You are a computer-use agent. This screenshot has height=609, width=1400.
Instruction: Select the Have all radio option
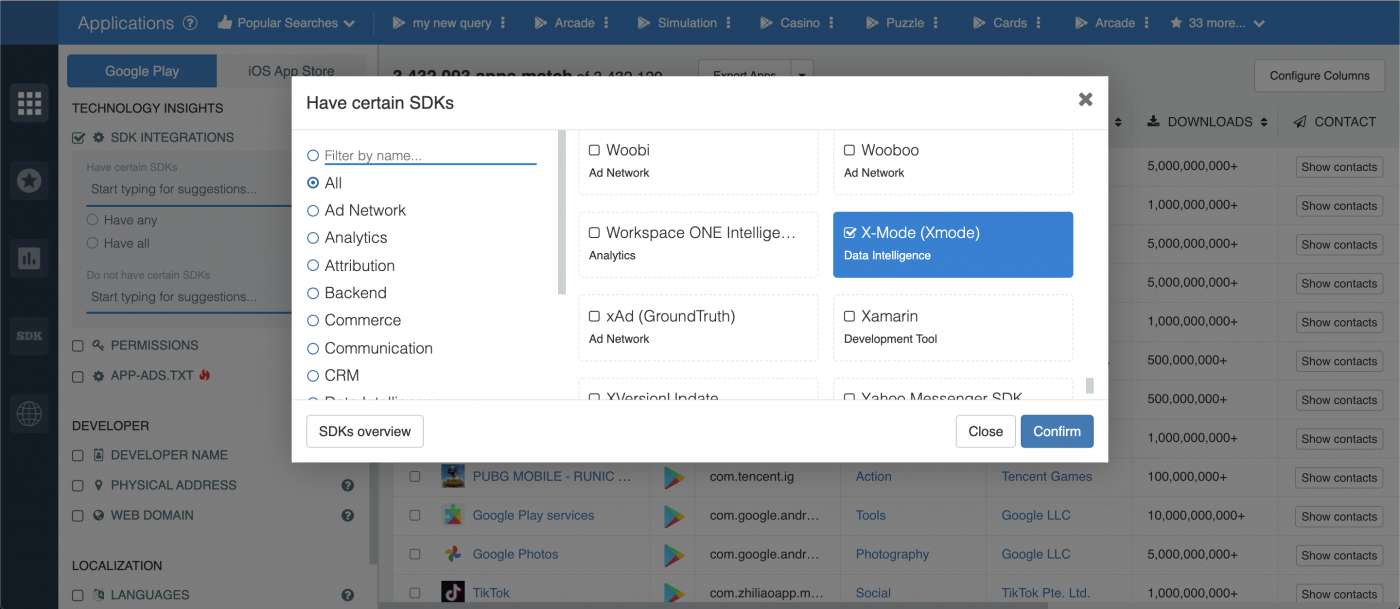(92, 243)
